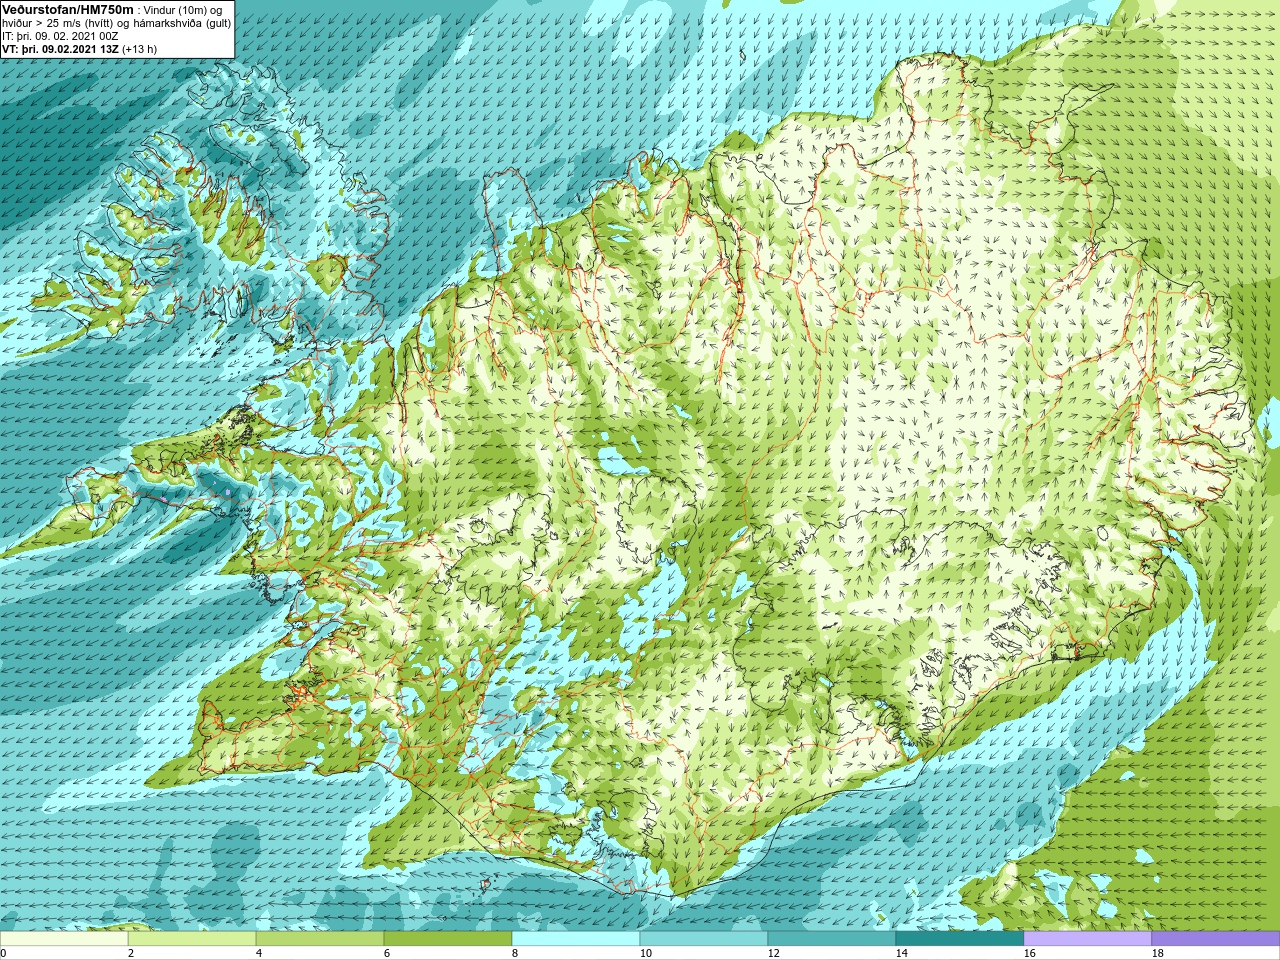Screen dimensions: 1280x960
Task: Click the scale label '6'
Action: (x=387, y=954)
